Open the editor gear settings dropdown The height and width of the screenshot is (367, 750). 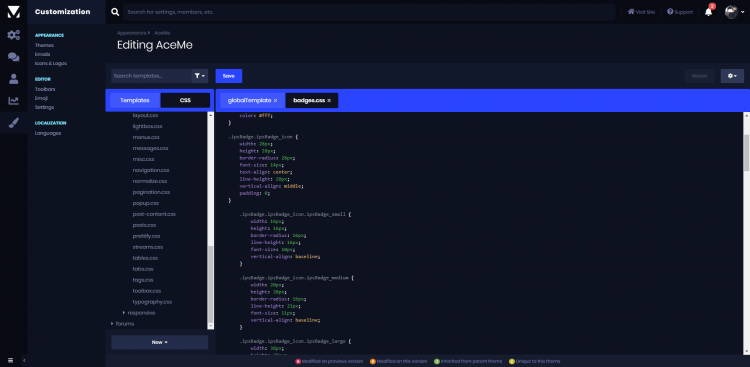[732, 76]
